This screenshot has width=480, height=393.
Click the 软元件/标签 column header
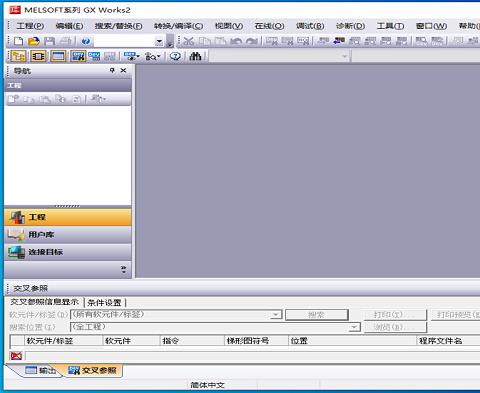pyautogui.click(x=64, y=341)
